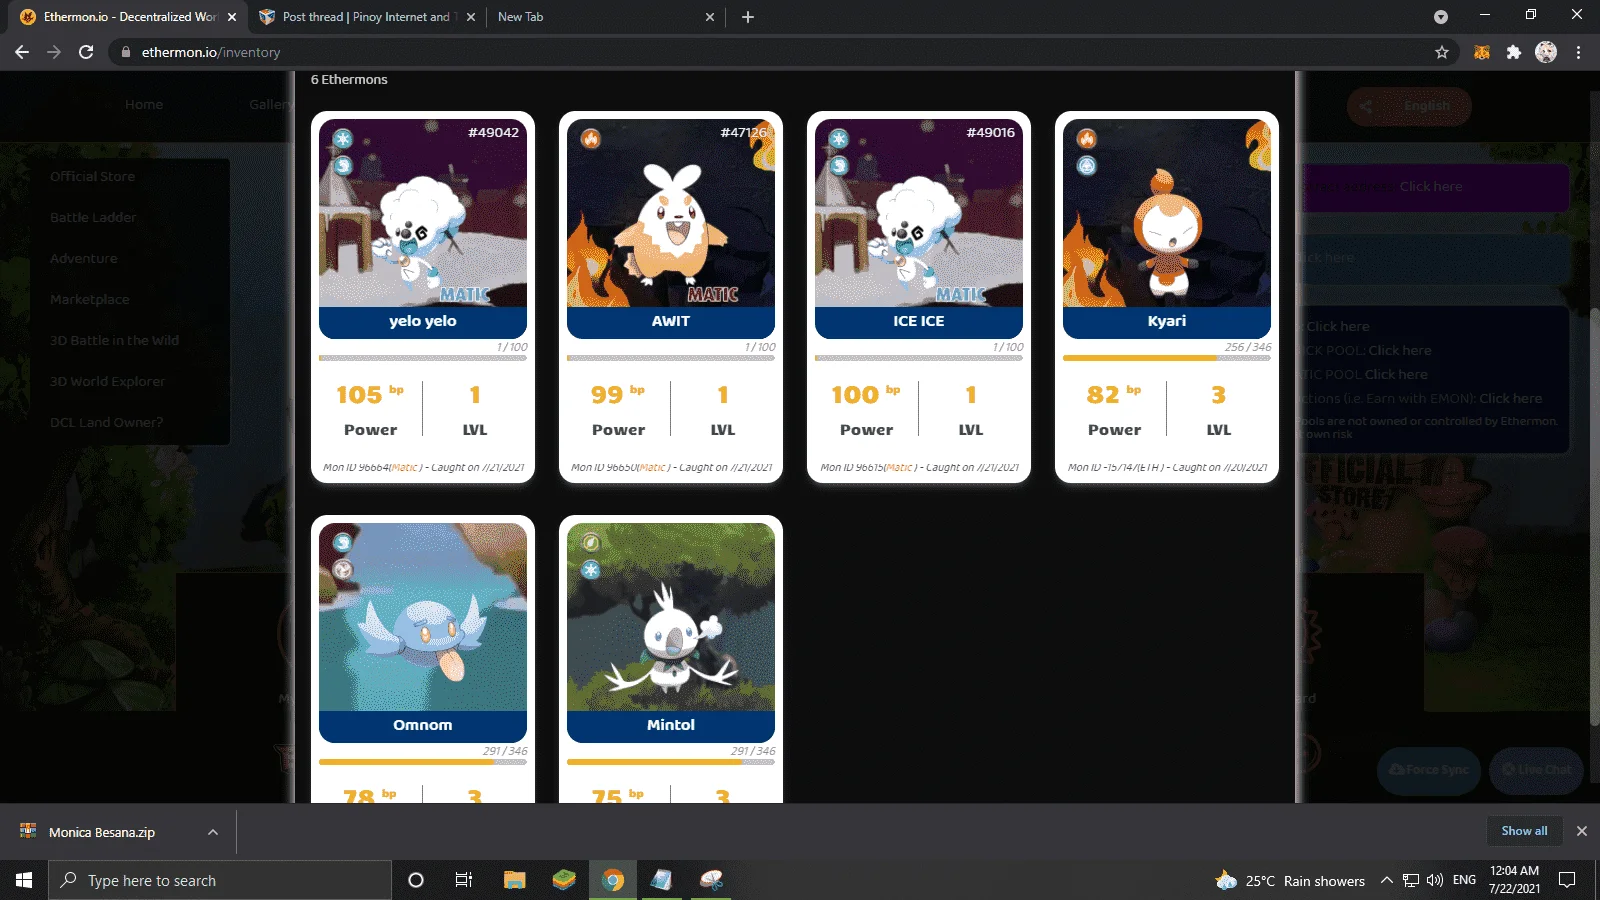The width and height of the screenshot is (1600, 900).
Task: Open the MetaMask fox extension
Action: pyautogui.click(x=1482, y=52)
